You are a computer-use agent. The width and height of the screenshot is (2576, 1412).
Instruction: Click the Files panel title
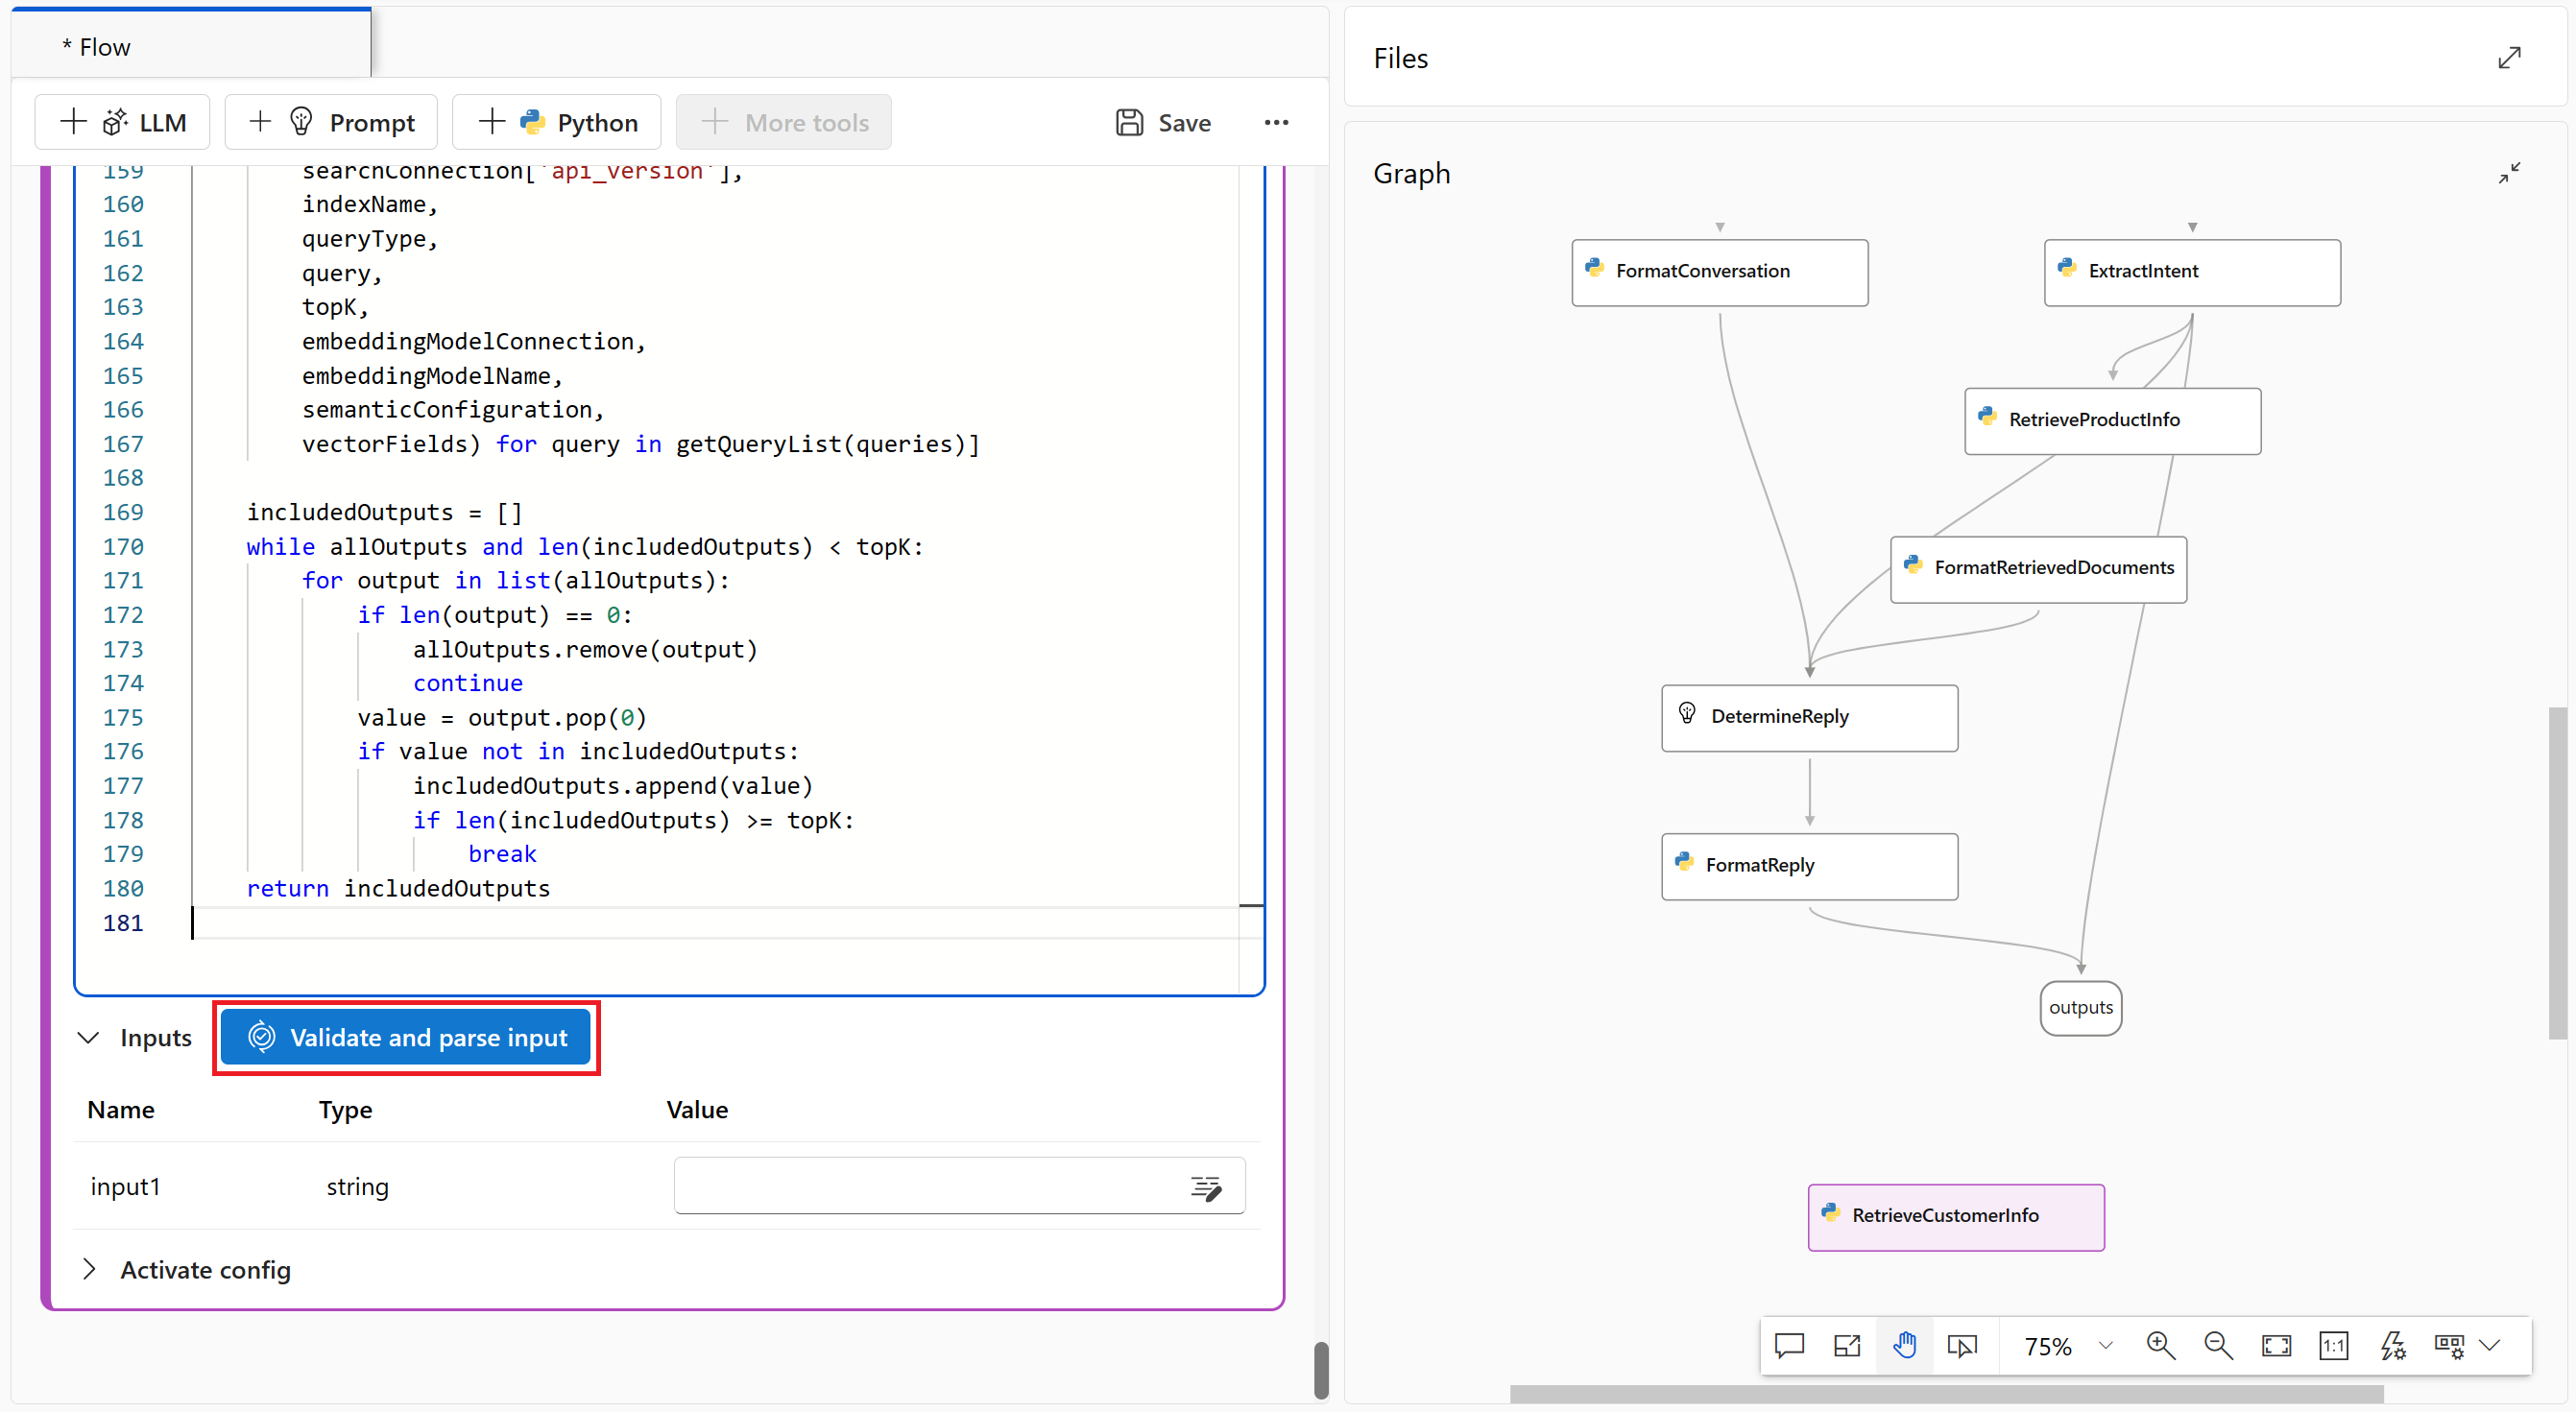[1400, 58]
